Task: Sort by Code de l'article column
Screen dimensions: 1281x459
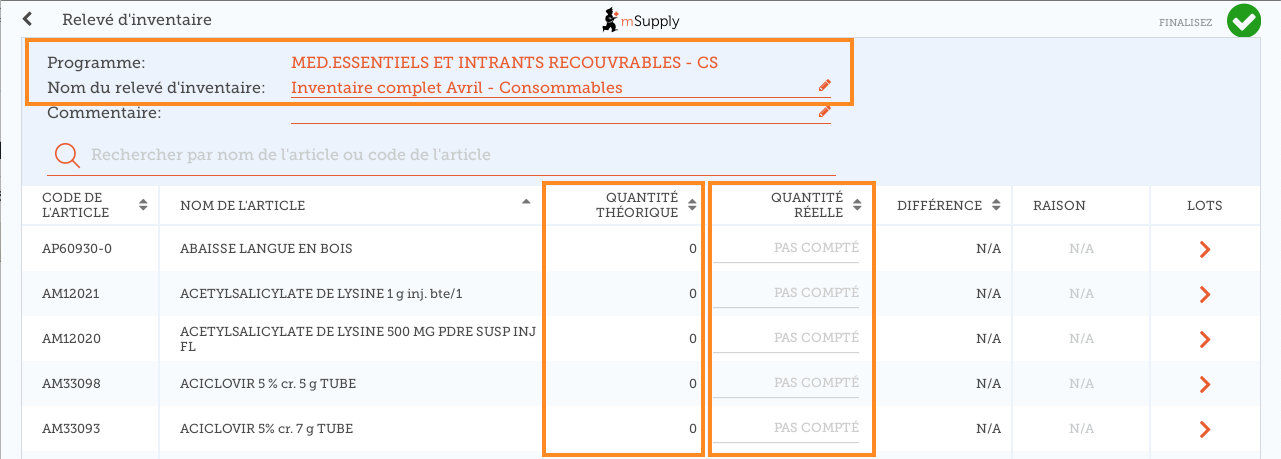Action: [x=143, y=205]
